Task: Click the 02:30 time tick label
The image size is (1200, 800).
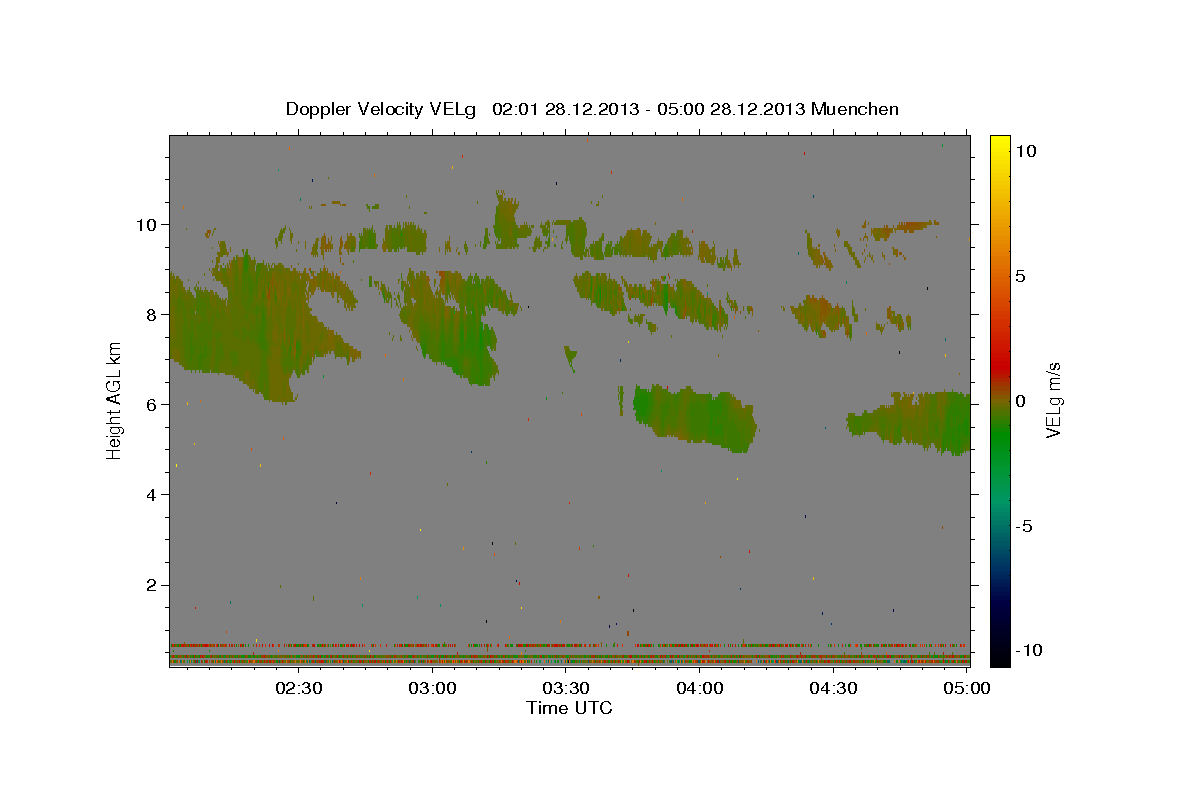Action: point(300,688)
